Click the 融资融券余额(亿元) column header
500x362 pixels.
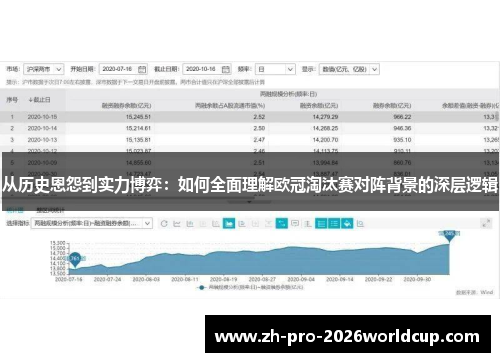point(126,105)
